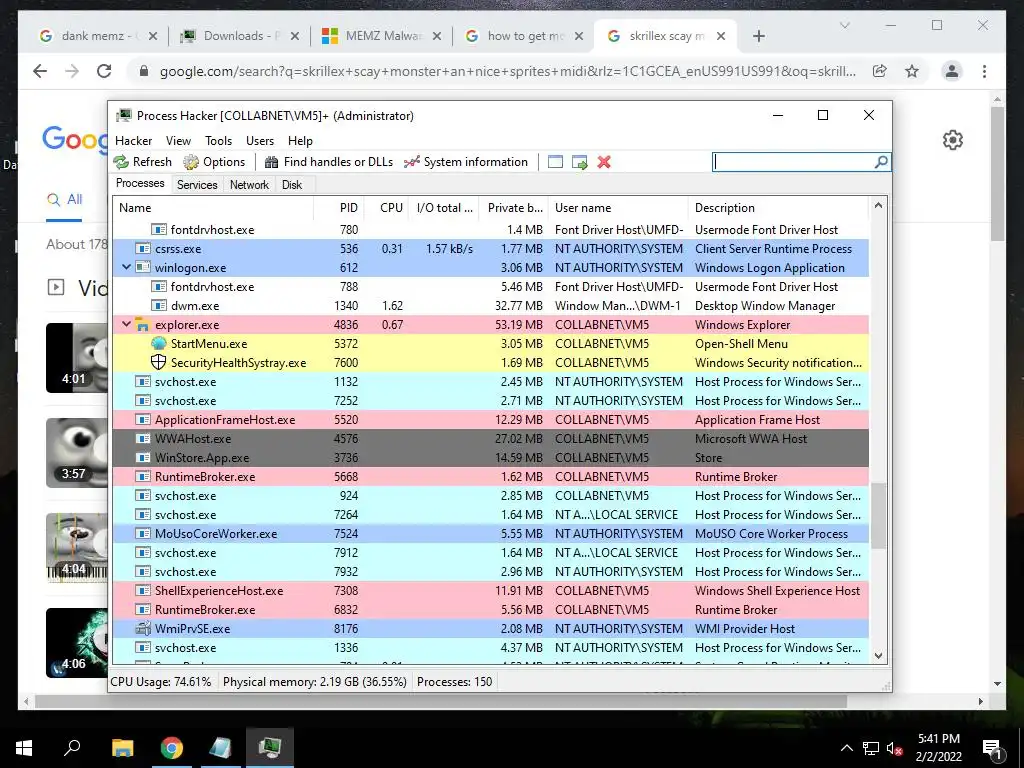Click the muted volume tray icon

pos(895,748)
